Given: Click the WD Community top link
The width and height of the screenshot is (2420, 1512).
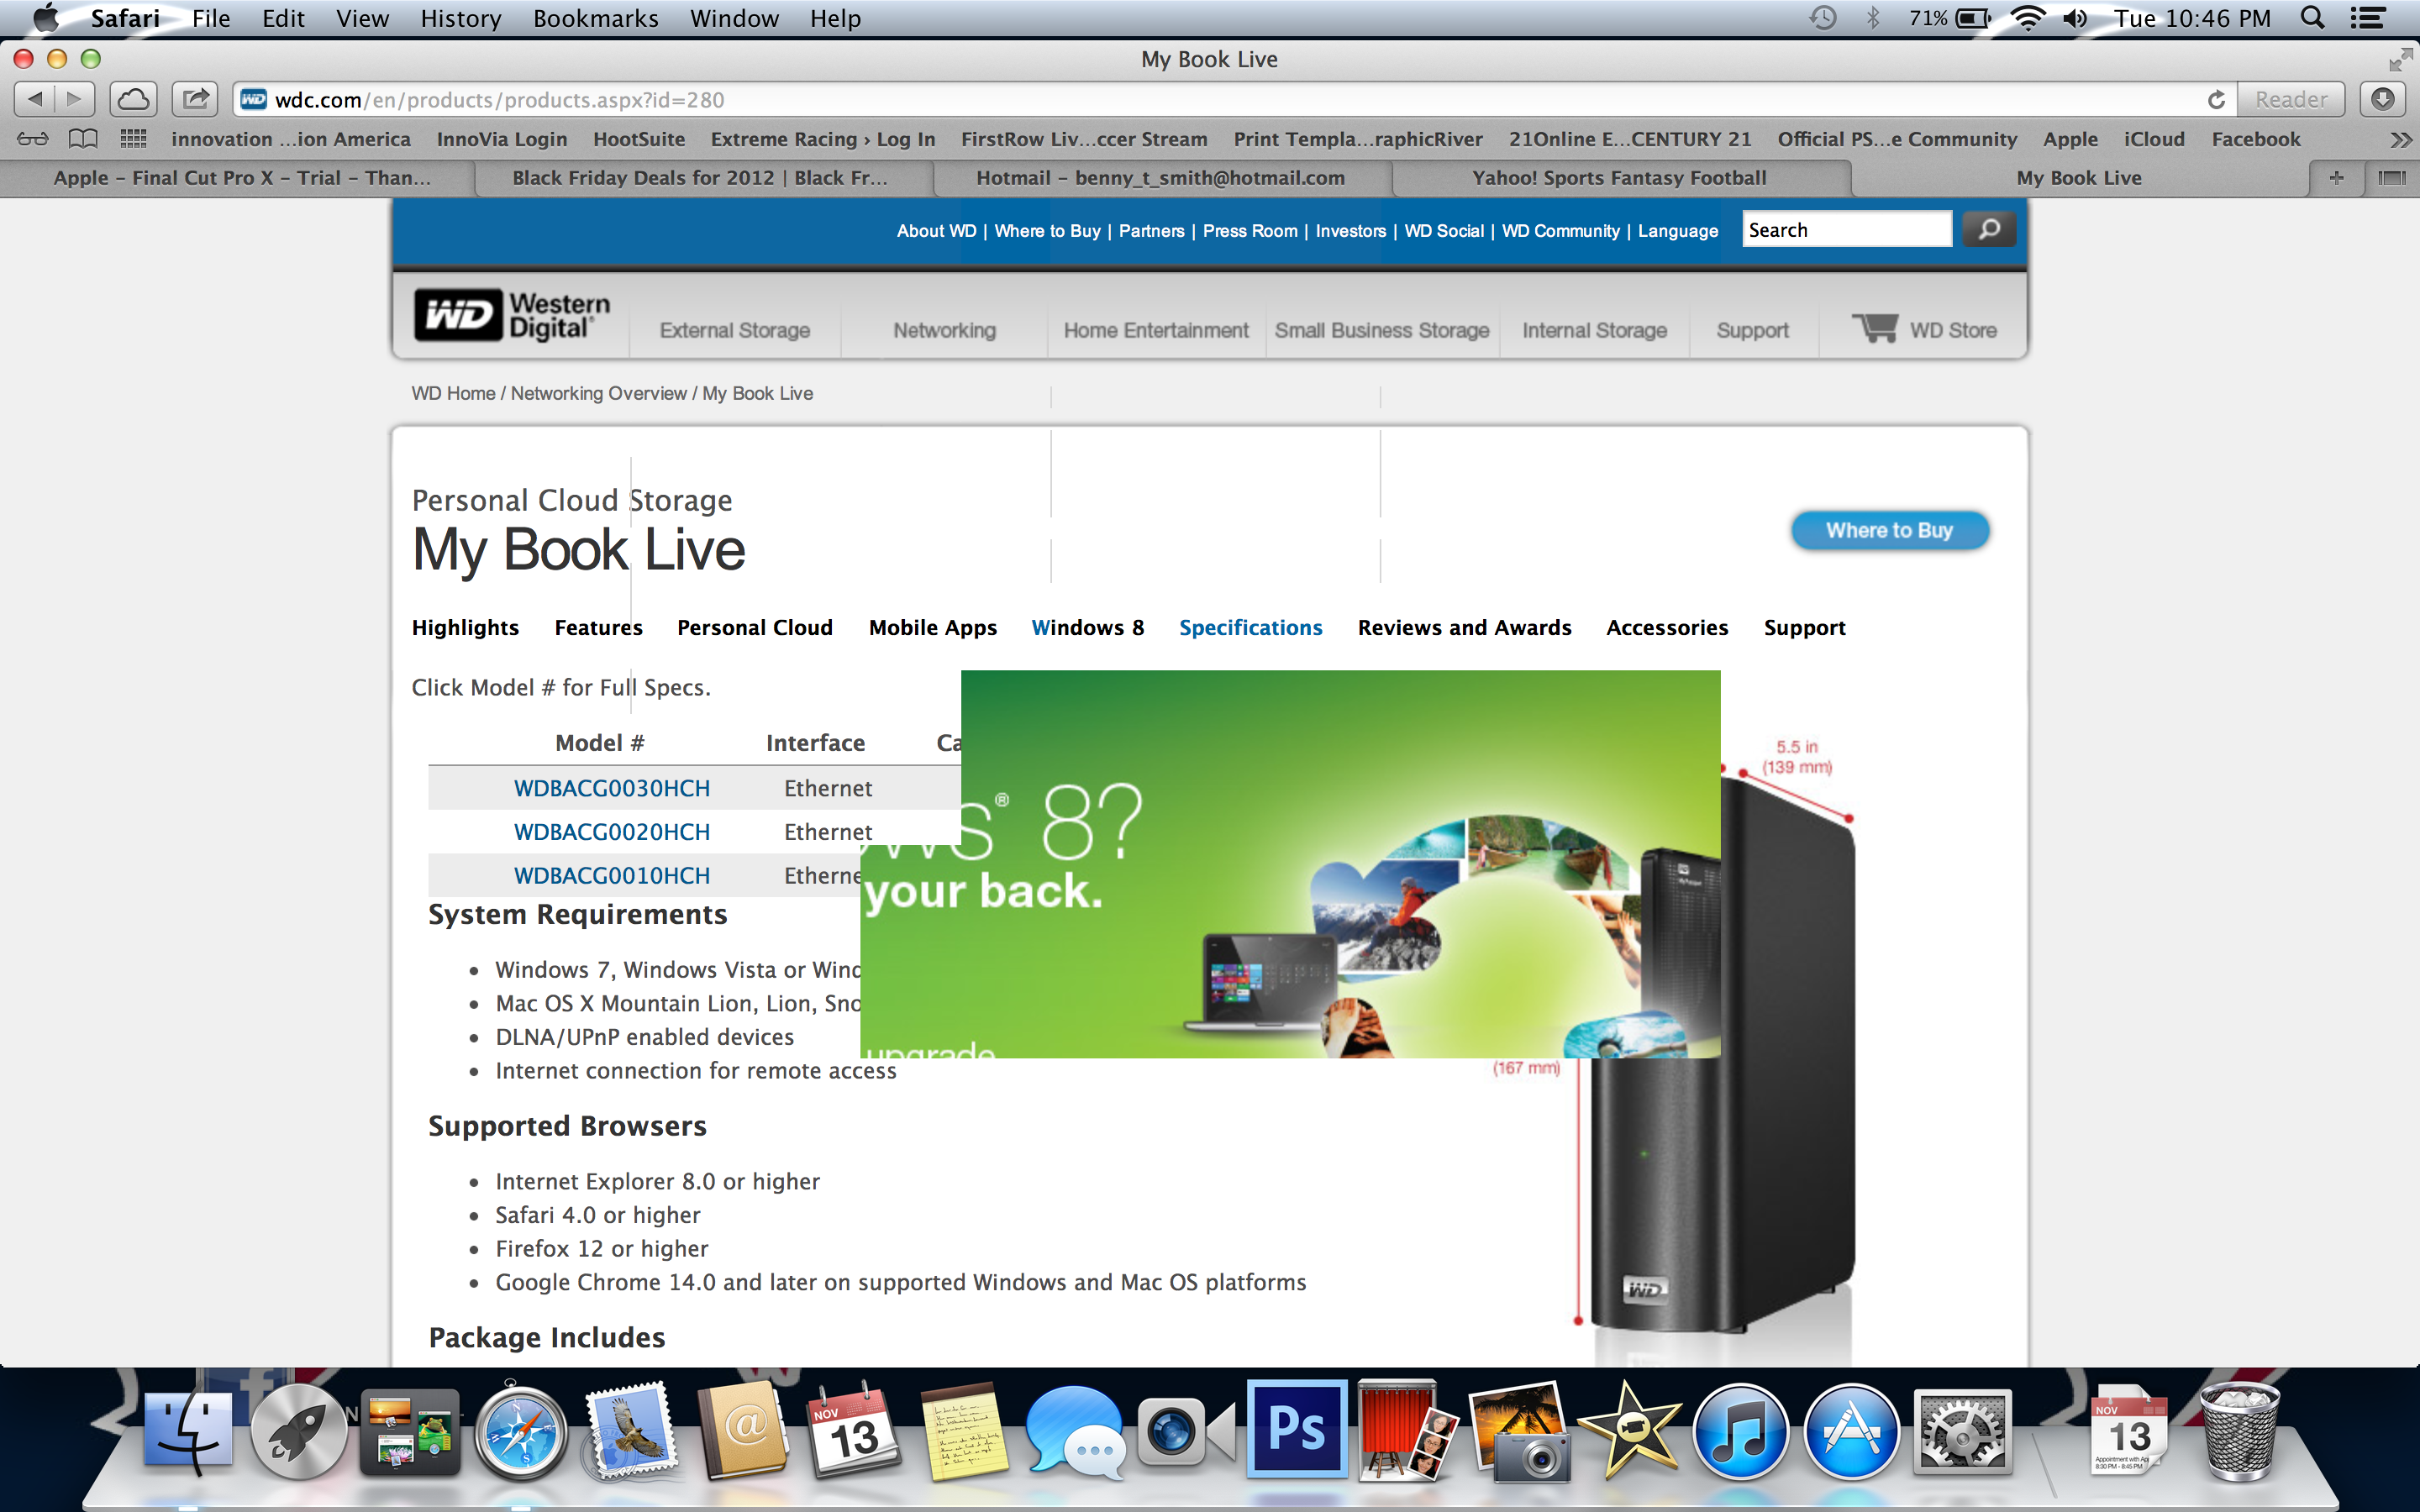Looking at the screenshot, I should coord(1560,231).
